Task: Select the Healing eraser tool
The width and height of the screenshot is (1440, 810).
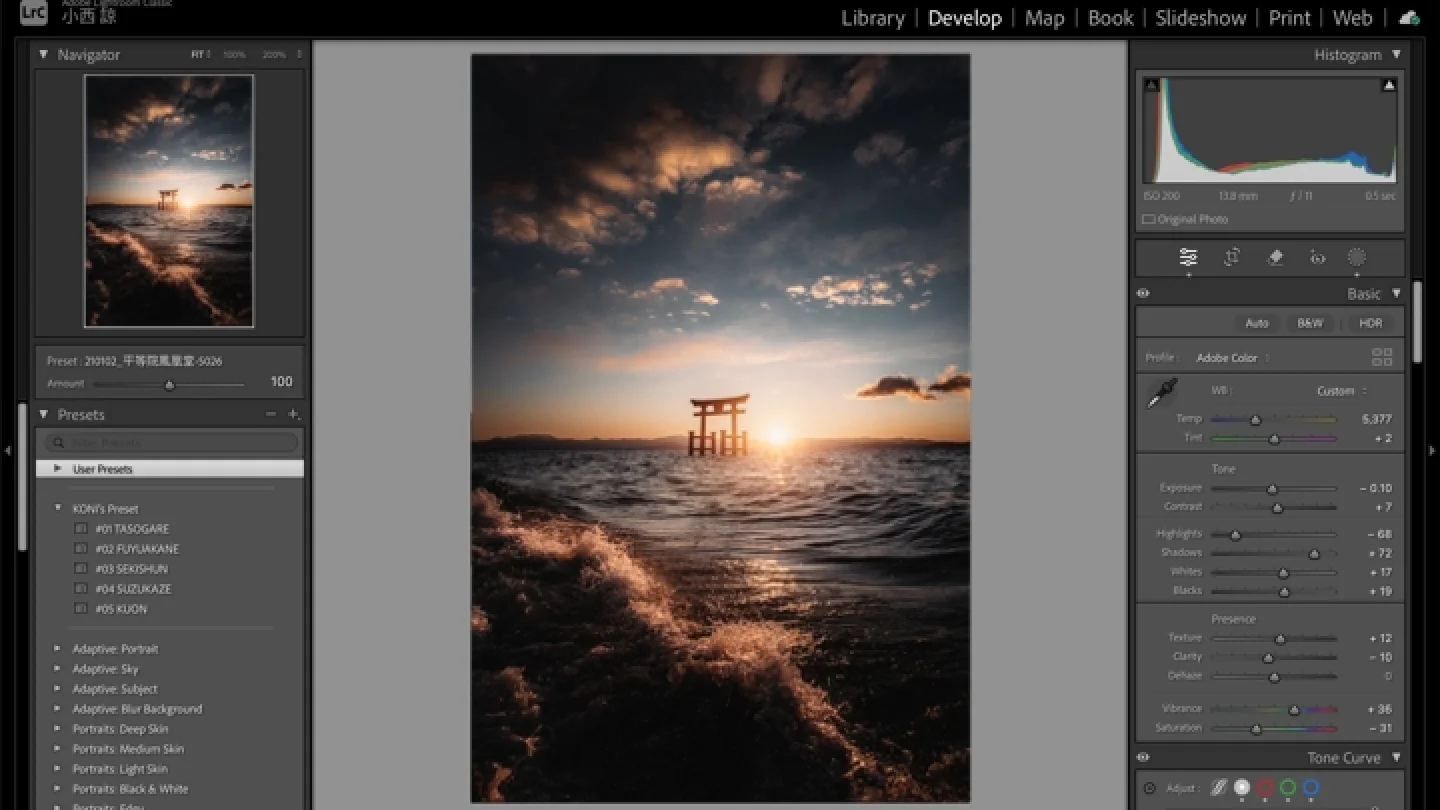Action: [x=1275, y=257]
